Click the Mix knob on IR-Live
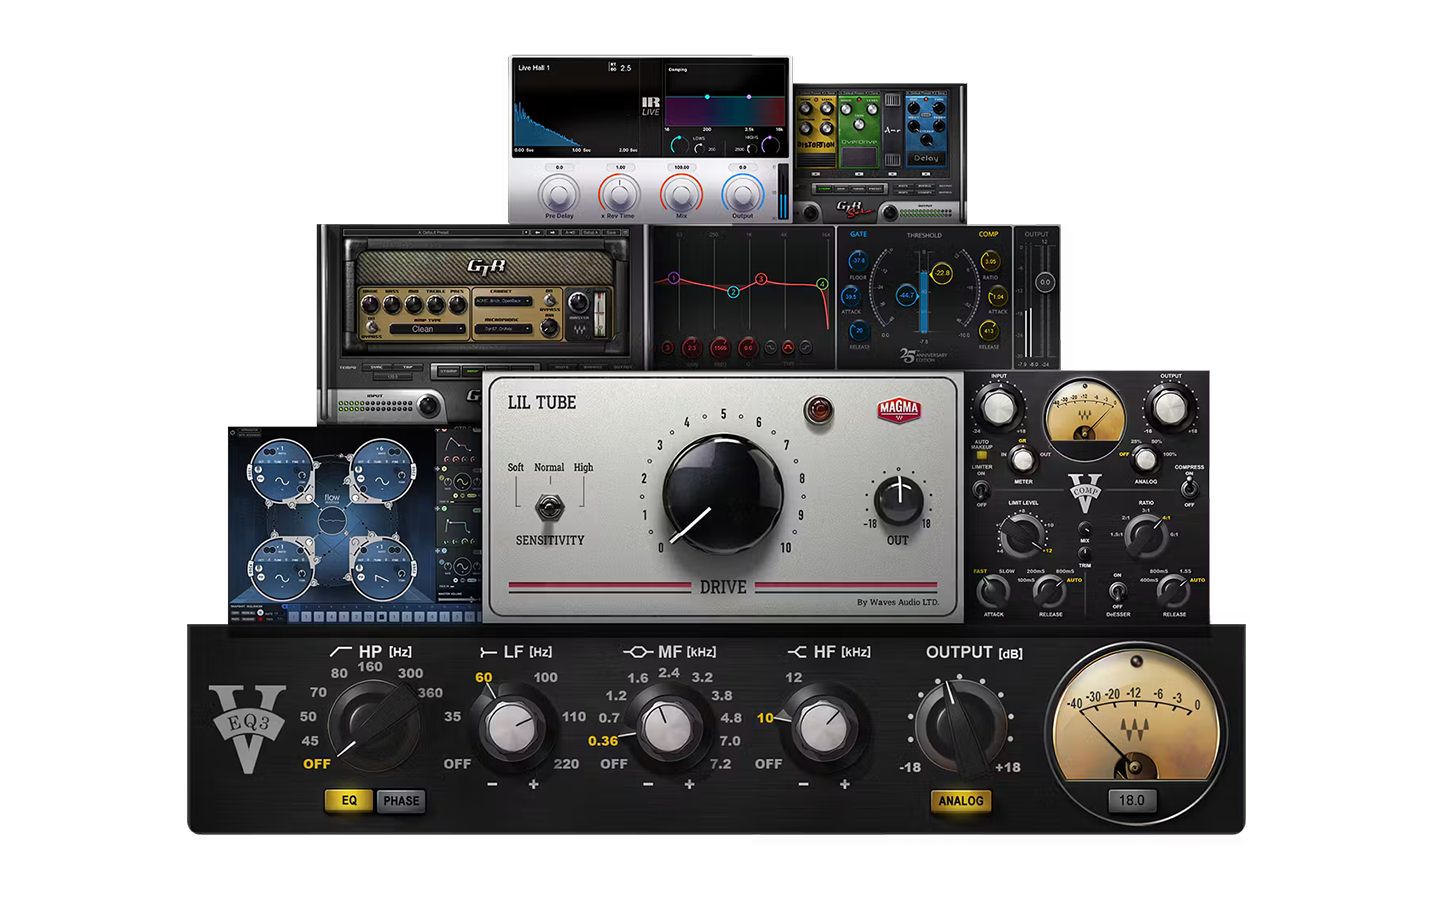The height and width of the screenshot is (900, 1440). pyautogui.click(x=682, y=193)
